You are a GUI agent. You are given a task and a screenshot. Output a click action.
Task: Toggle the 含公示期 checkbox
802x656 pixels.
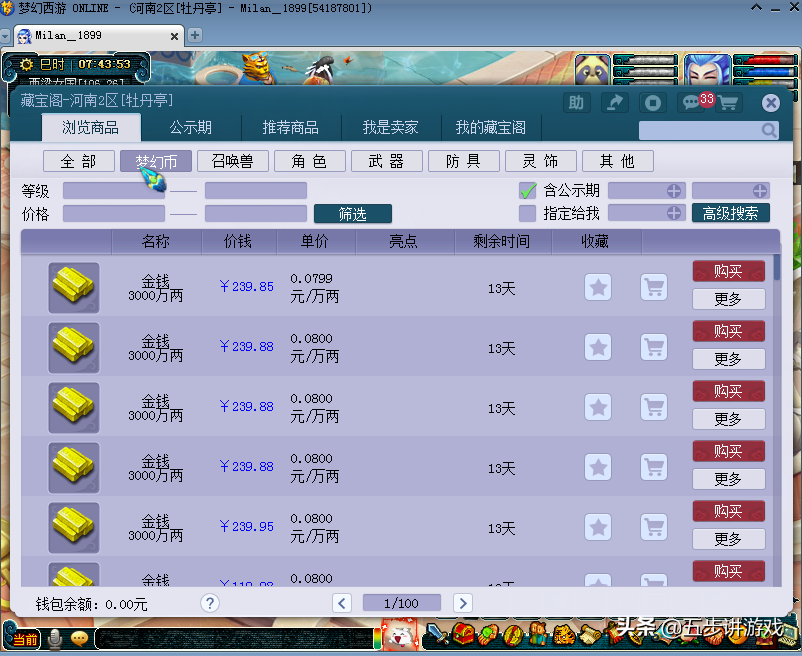pyautogui.click(x=527, y=191)
